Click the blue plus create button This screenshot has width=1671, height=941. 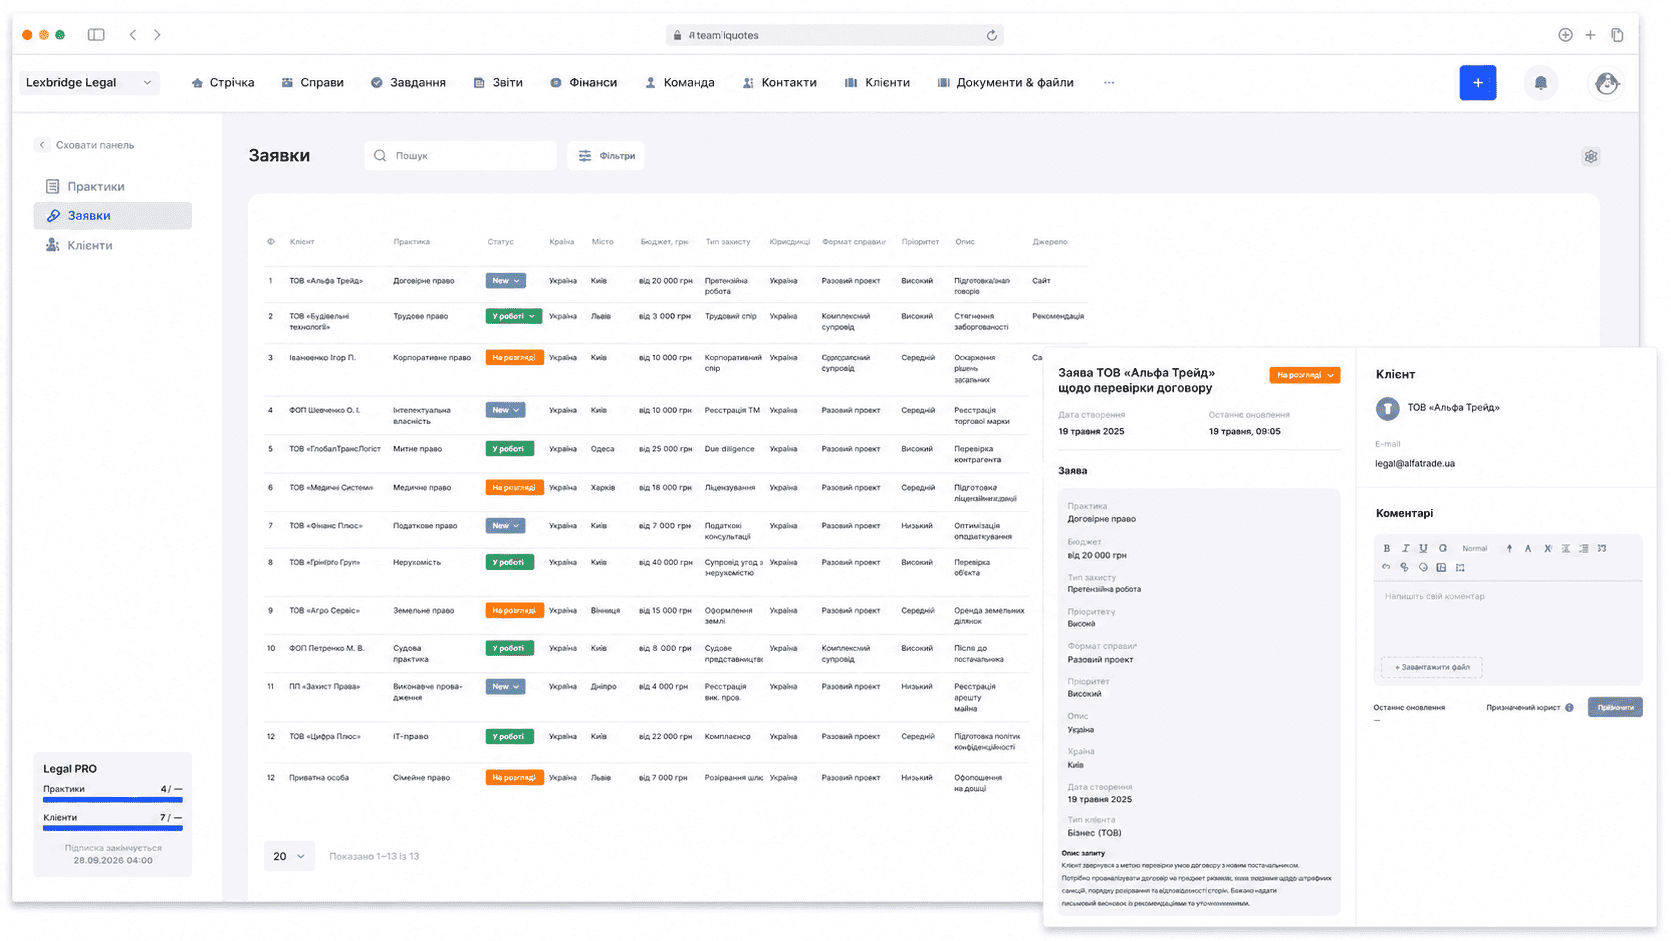1478,83
